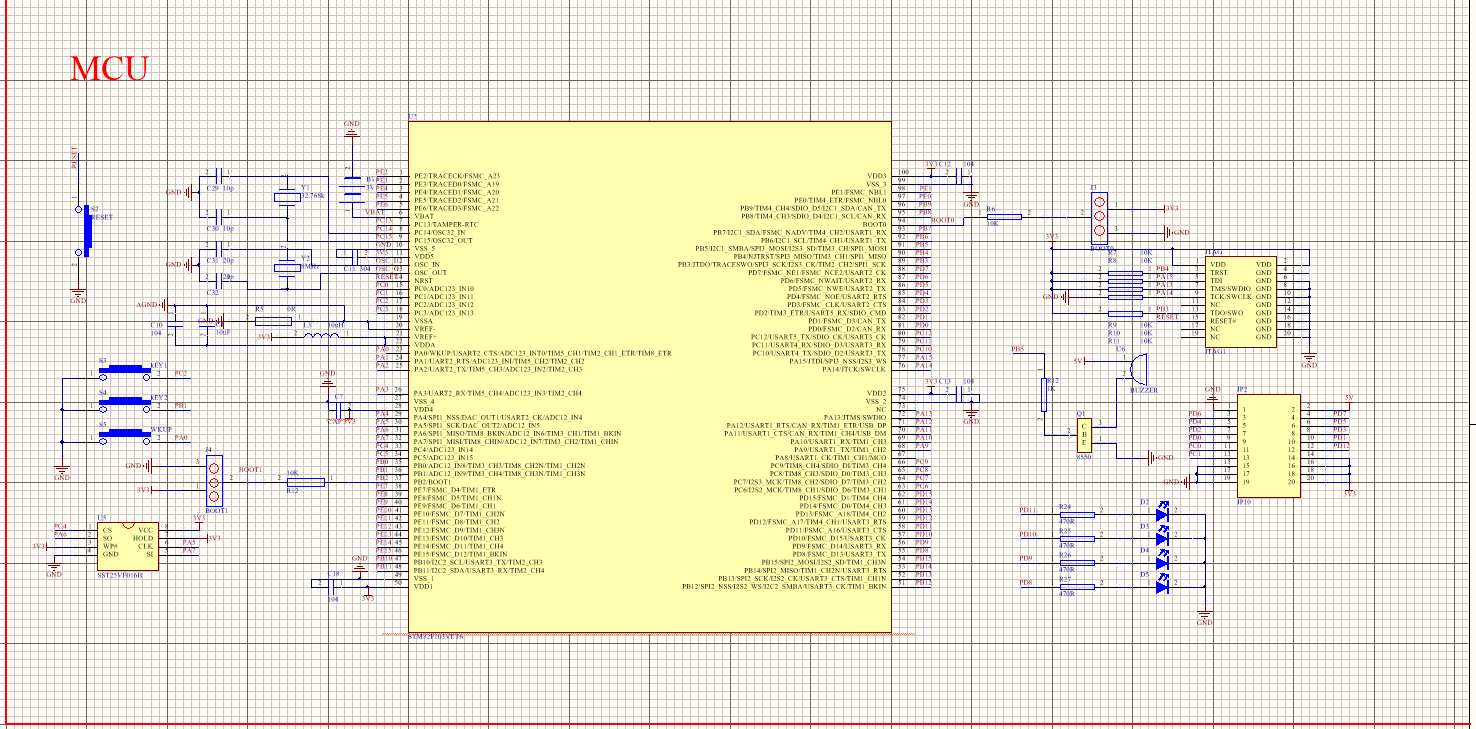Select the 8550 transistor Q1
Viewport: 1476px width, 729px height.
[x=1083, y=433]
